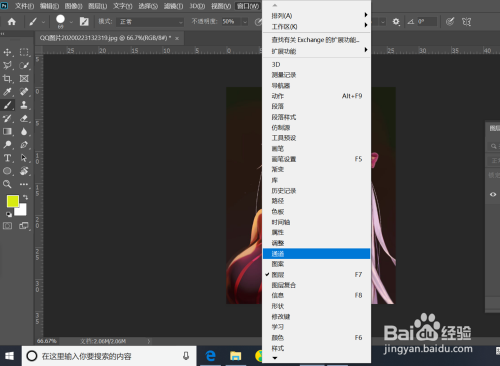The image size is (500, 366).
Task: Open the 滤镜(T) menu
Action: [173, 6]
